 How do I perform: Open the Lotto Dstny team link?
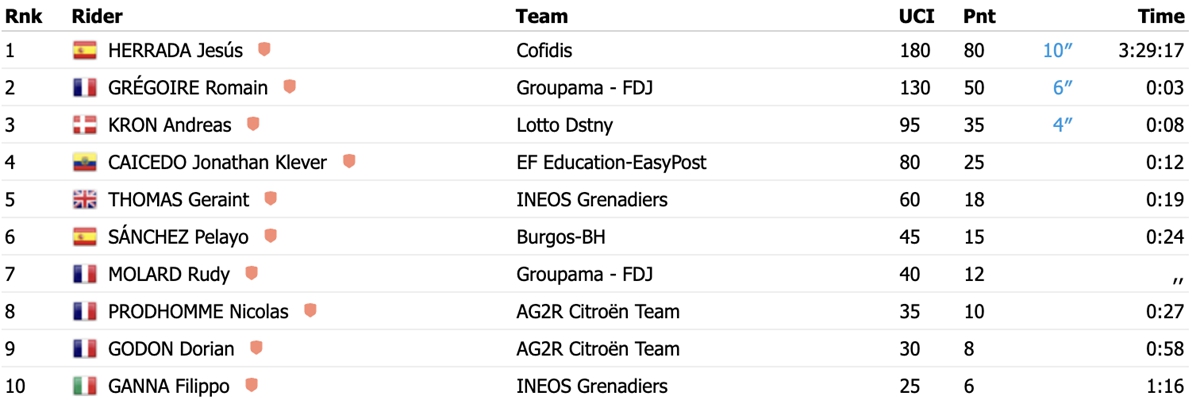point(565,125)
